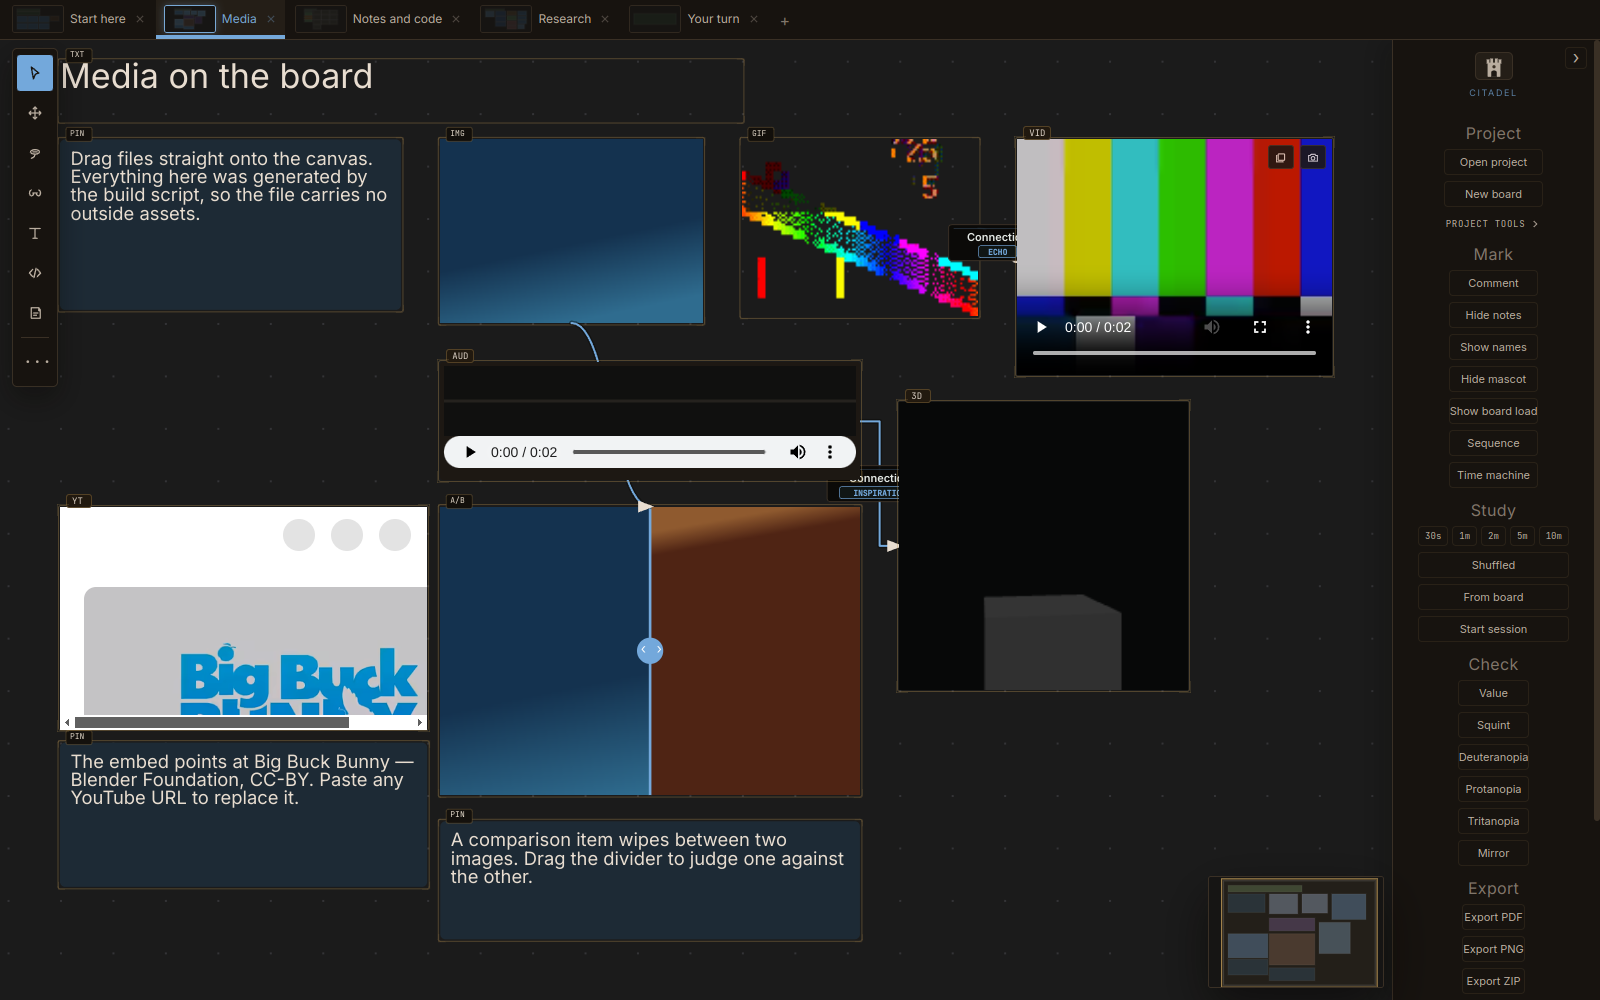1600x1000 pixels.
Task: Select the pointer selection tool
Action: (x=35, y=73)
